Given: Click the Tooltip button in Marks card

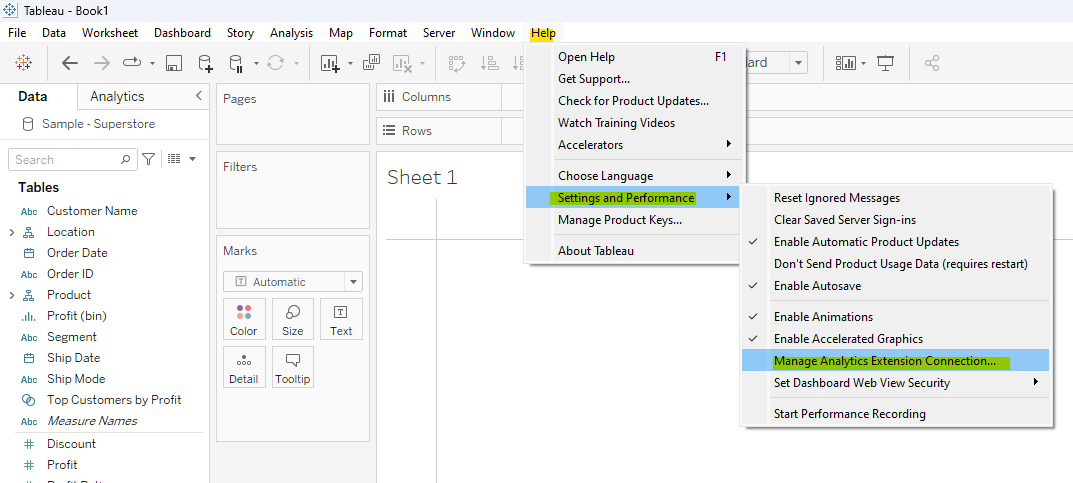Looking at the screenshot, I should click(x=293, y=367).
